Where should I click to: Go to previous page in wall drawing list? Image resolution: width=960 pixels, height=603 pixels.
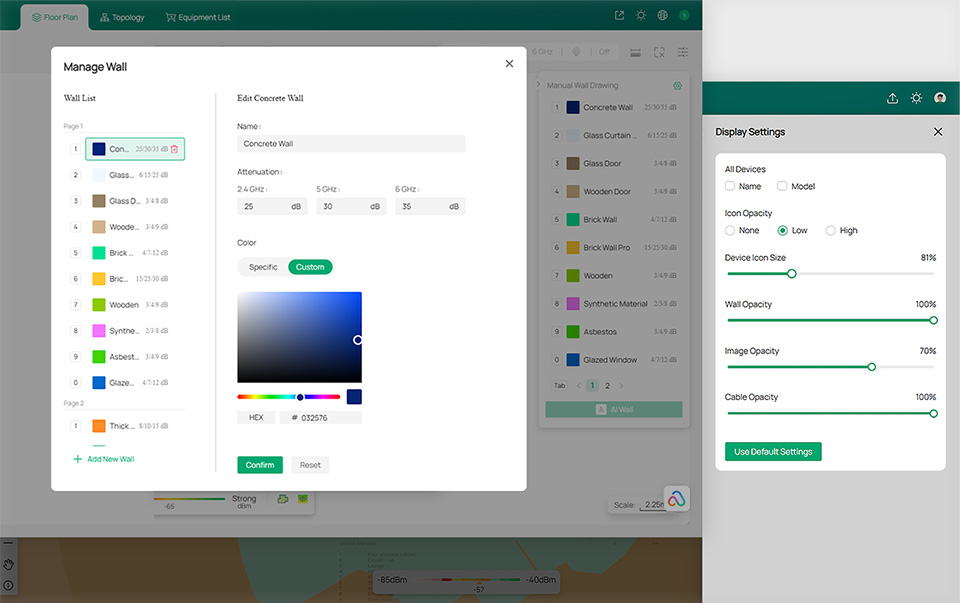coord(579,386)
